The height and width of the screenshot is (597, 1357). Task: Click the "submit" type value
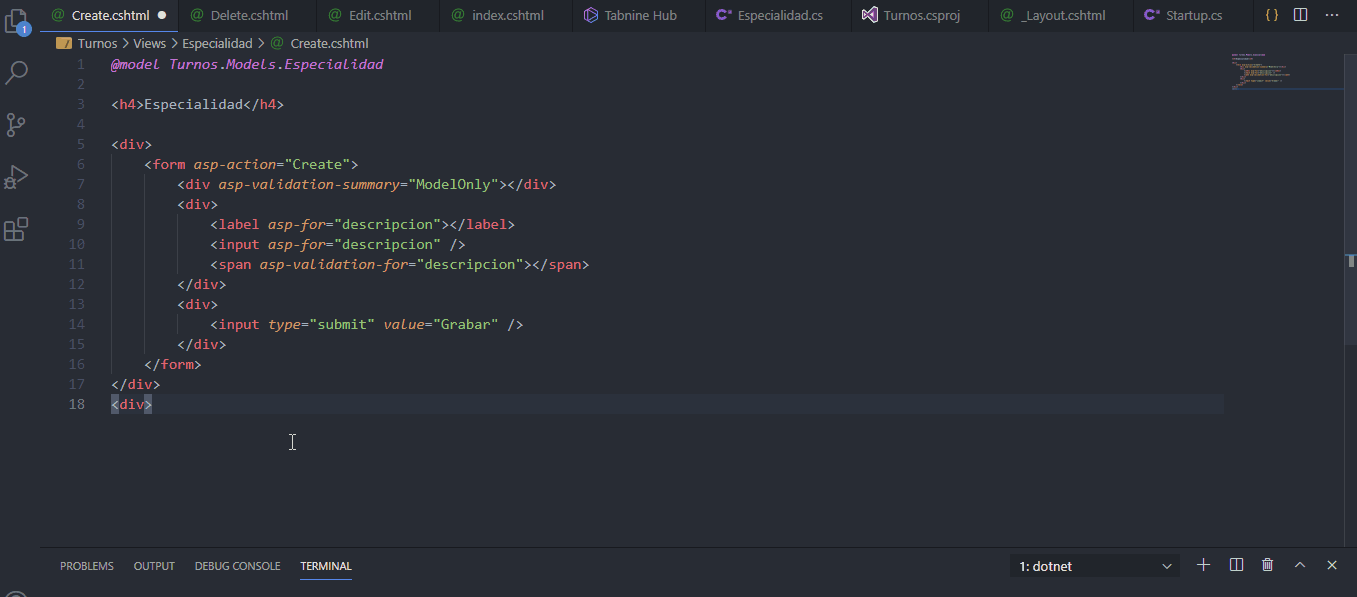tap(342, 324)
